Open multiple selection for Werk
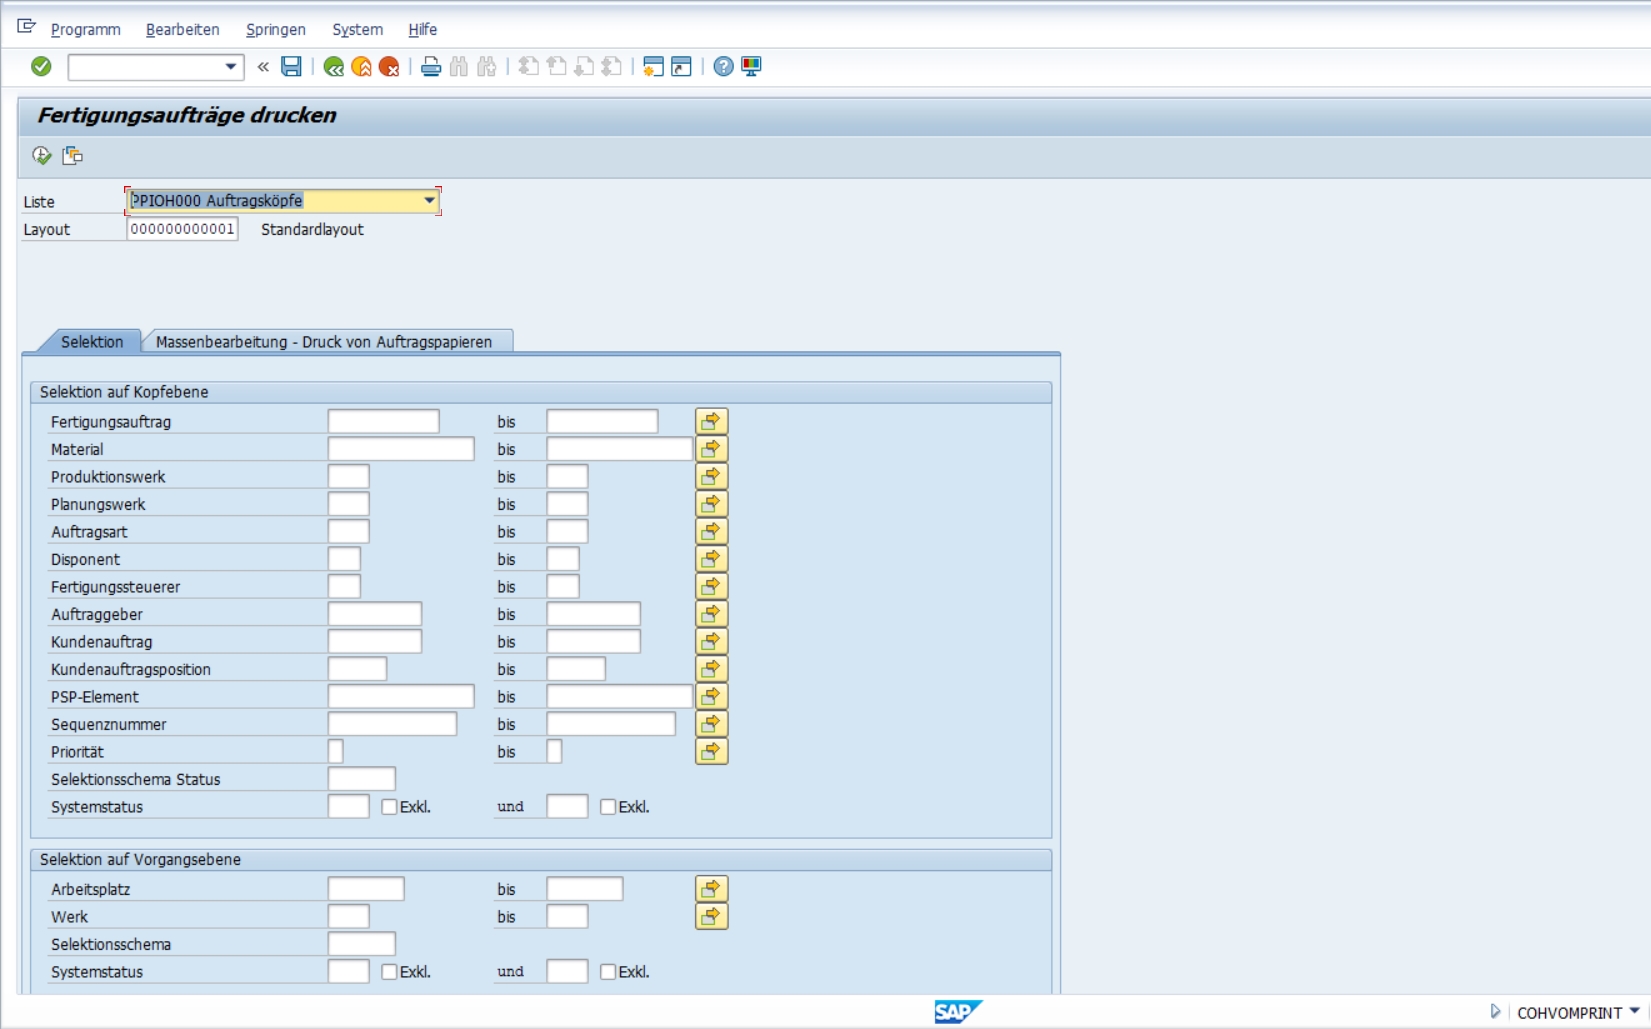1651x1029 pixels. 711,916
